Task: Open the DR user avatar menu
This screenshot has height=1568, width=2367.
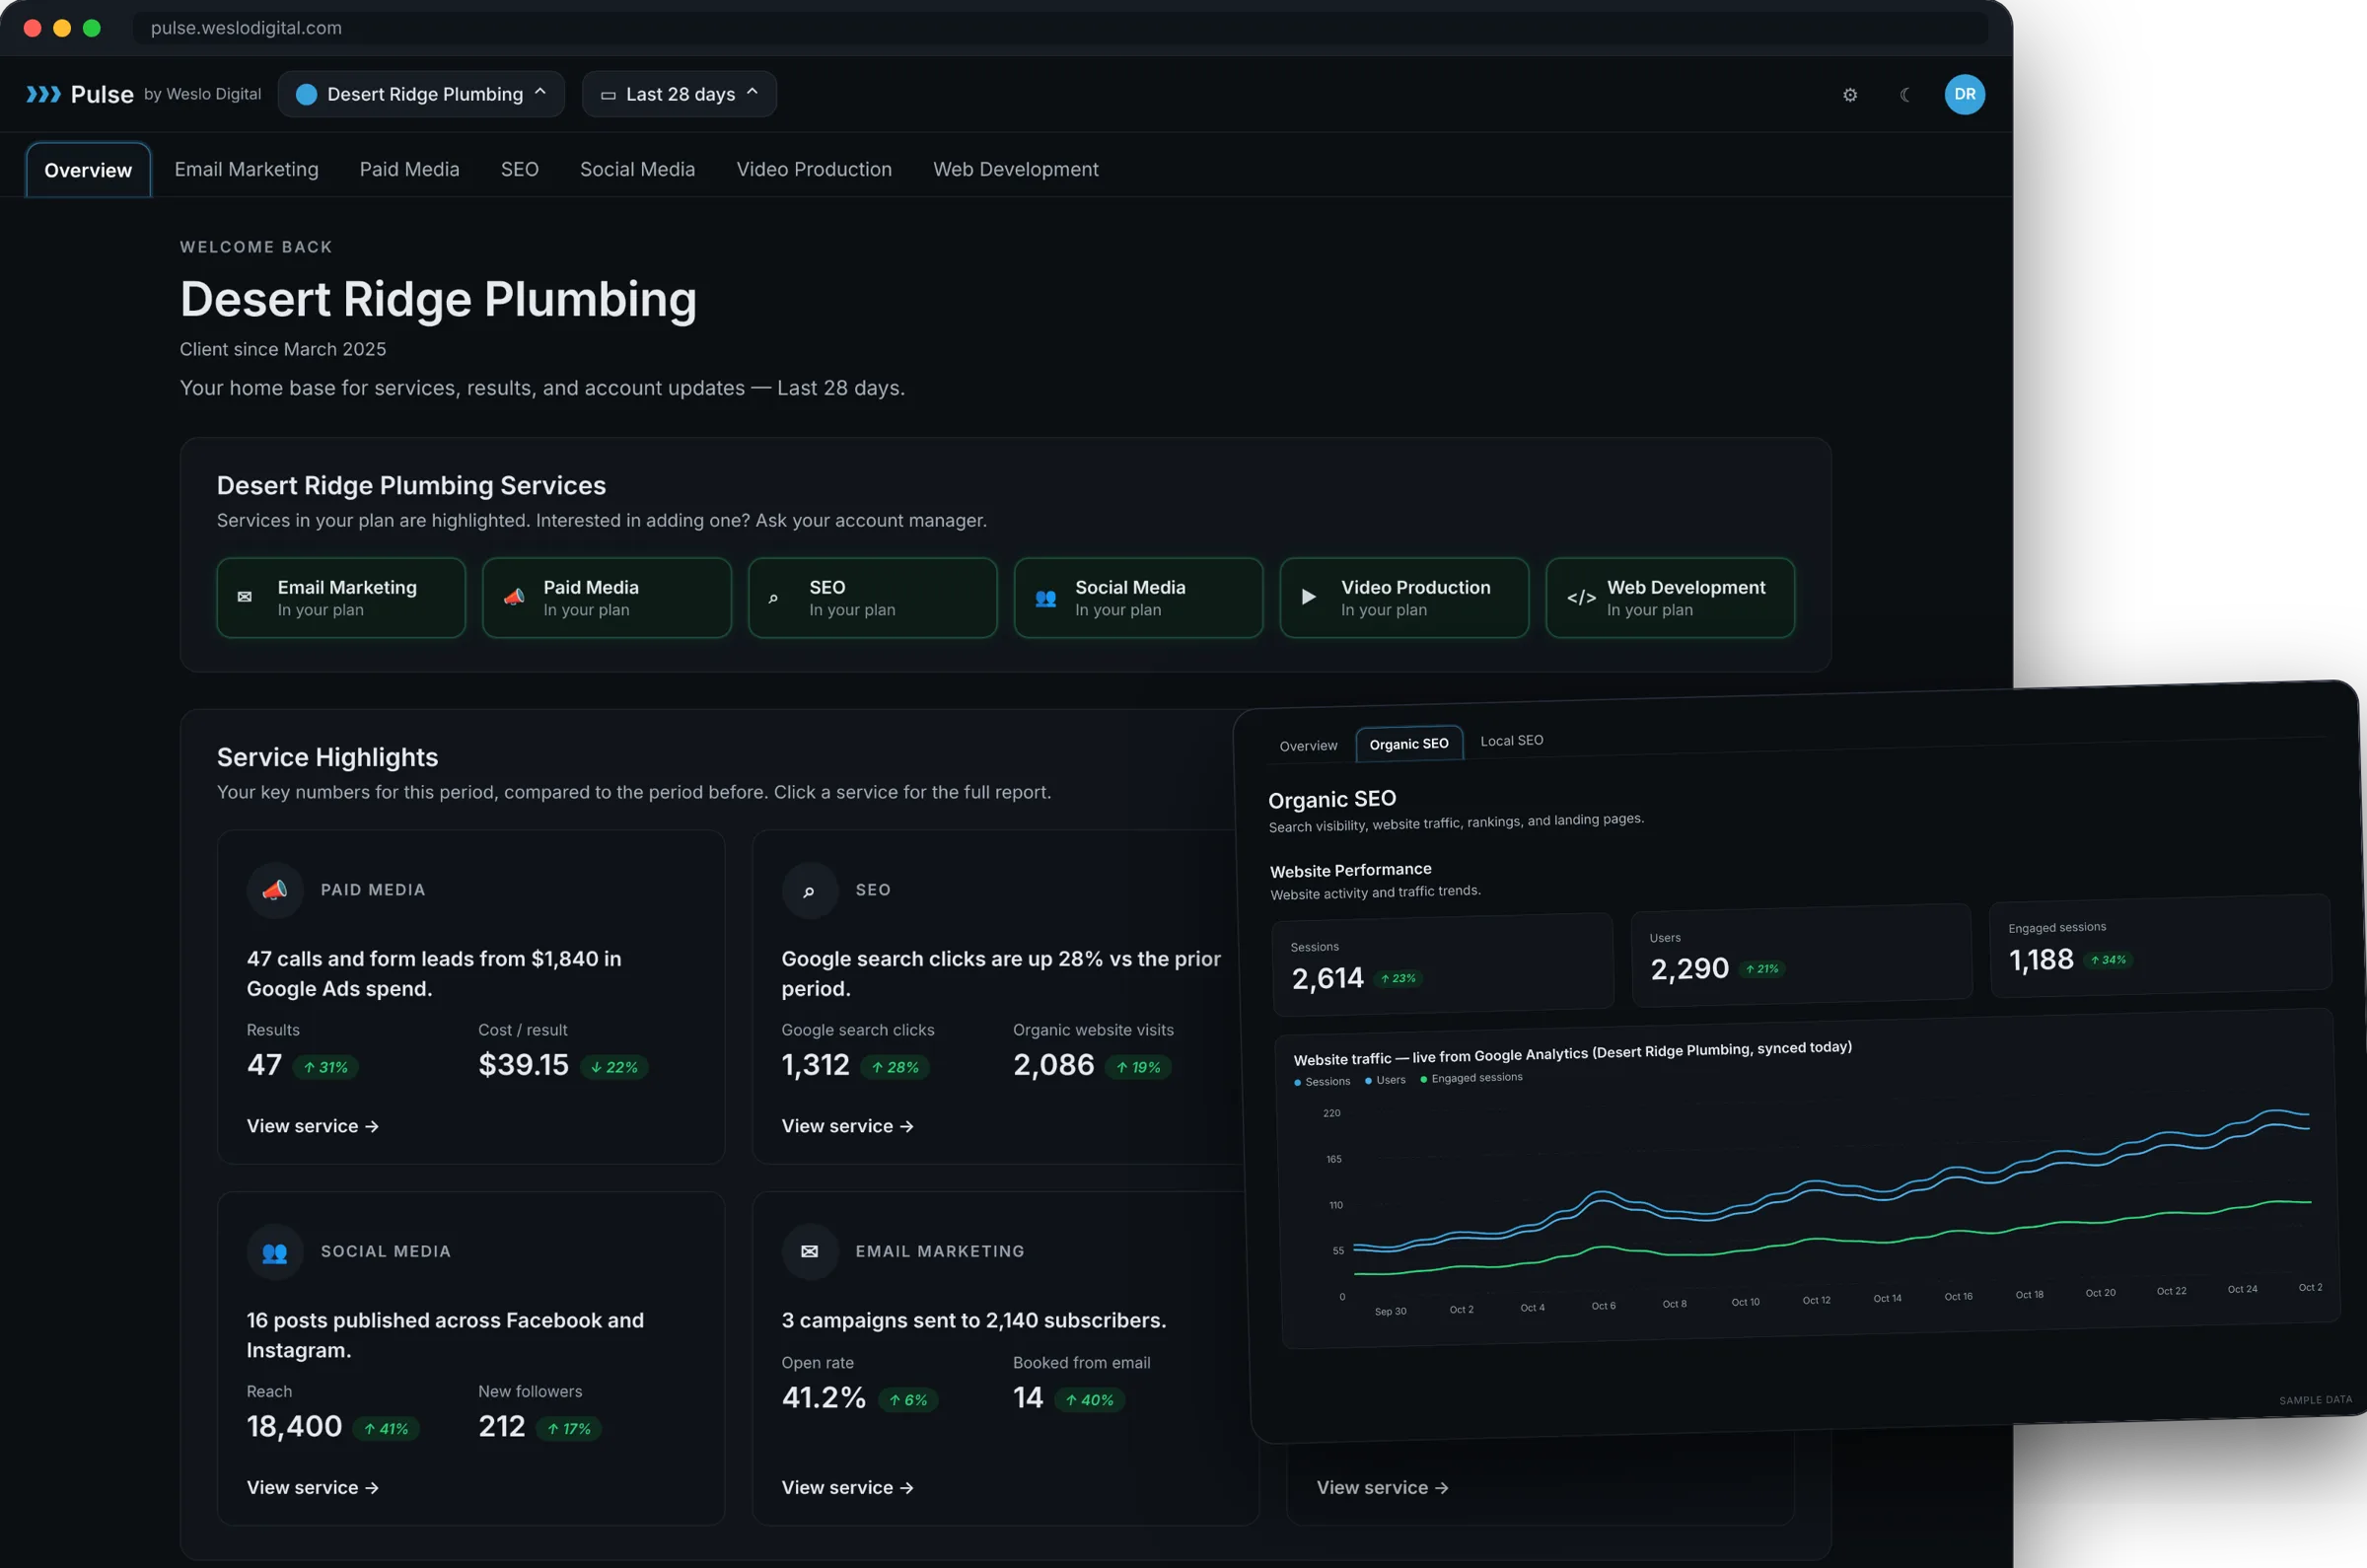Action: tap(1964, 94)
